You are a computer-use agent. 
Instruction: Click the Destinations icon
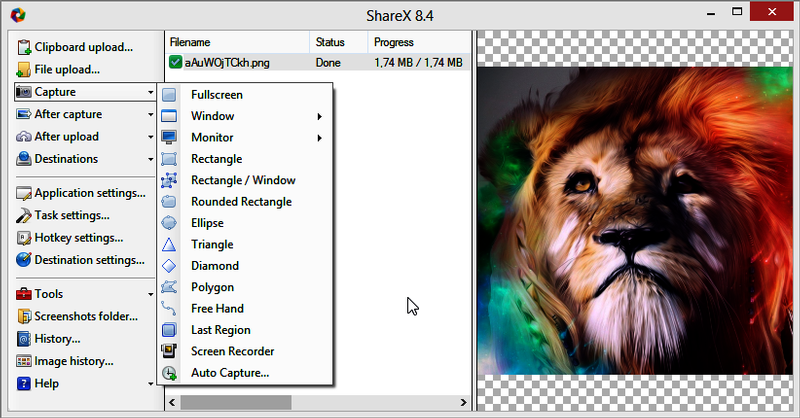23,159
